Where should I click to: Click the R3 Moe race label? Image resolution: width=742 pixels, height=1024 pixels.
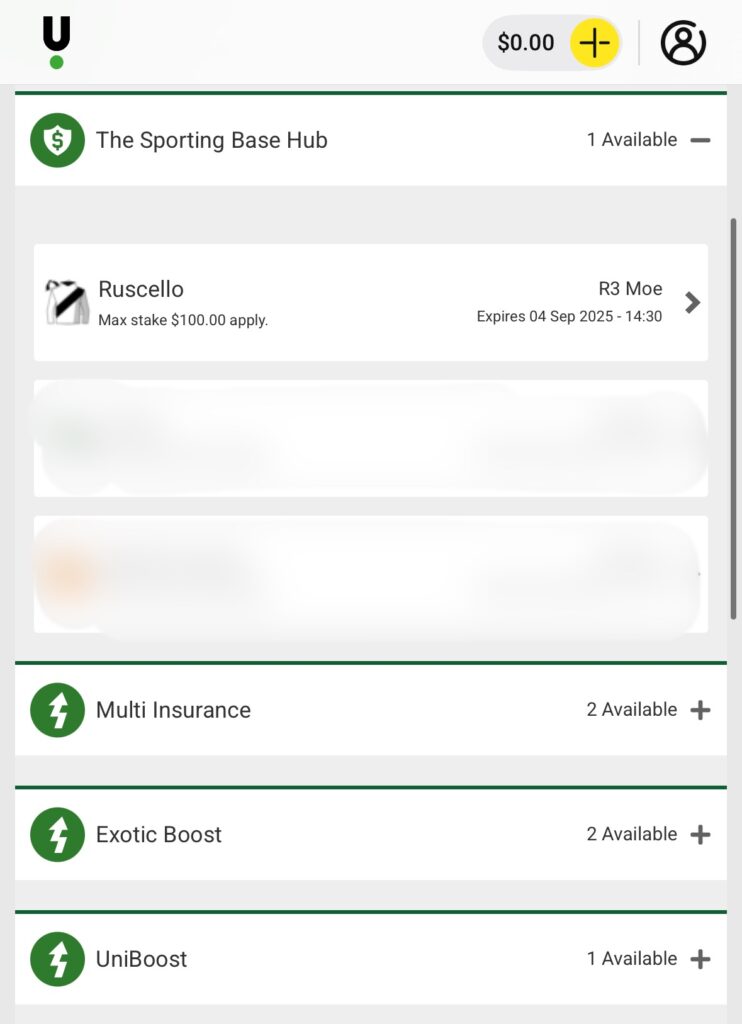(x=630, y=289)
